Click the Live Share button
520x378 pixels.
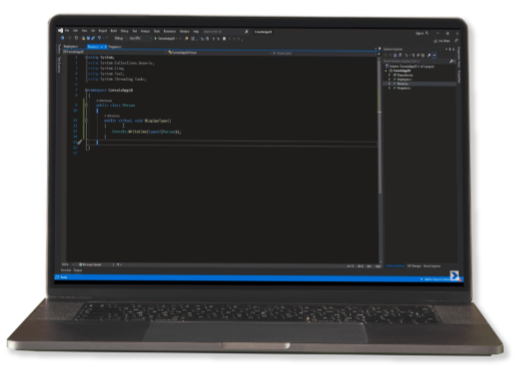pyautogui.click(x=442, y=41)
